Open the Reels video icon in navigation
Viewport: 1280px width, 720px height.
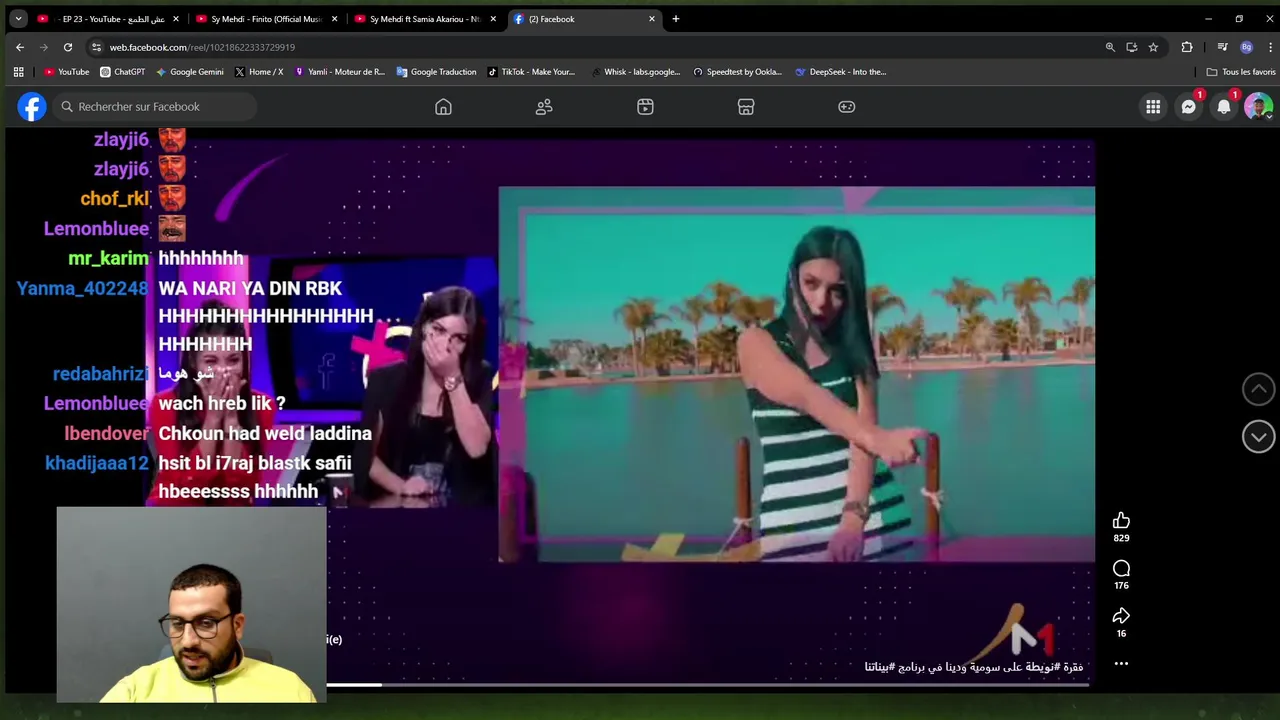[x=645, y=107]
